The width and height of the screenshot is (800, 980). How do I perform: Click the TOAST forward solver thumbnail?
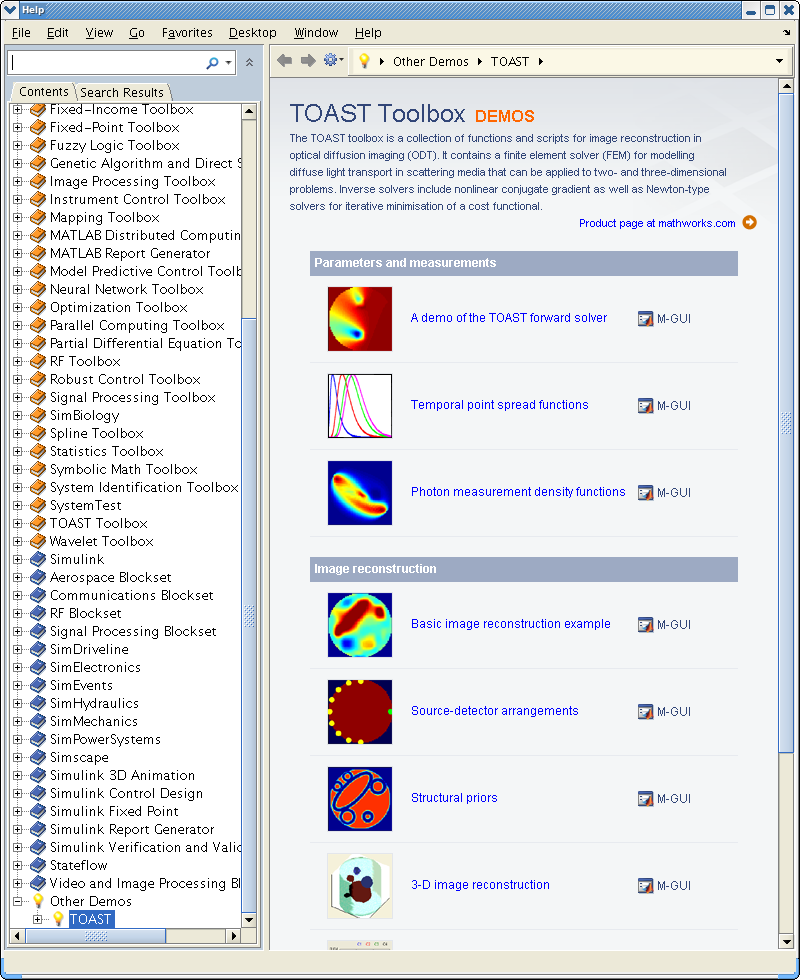tap(360, 319)
